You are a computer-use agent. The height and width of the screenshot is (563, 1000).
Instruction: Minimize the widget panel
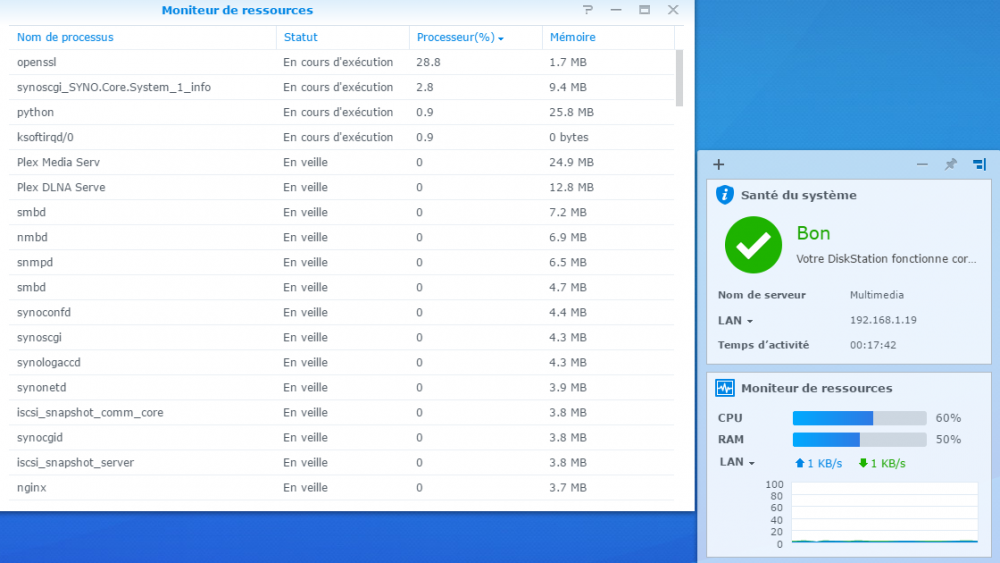coord(922,164)
